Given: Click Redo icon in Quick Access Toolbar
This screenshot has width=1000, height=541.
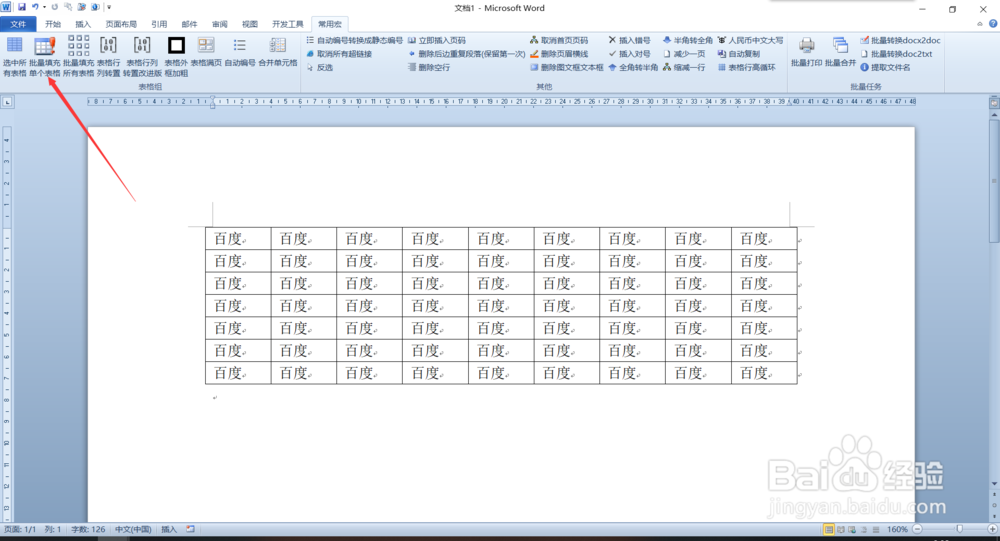Looking at the screenshot, I should pyautogui.click(x=55, y=7).
